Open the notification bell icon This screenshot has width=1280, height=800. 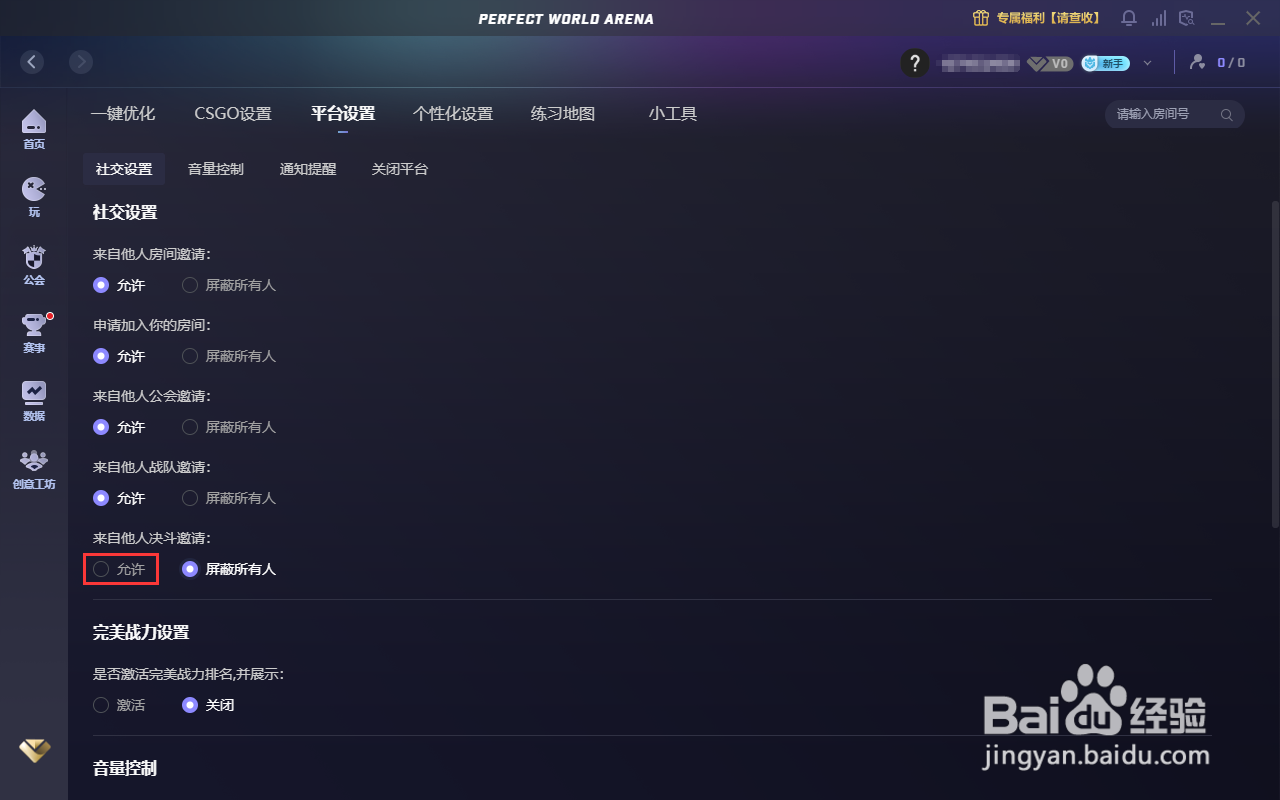[1129, 18]
